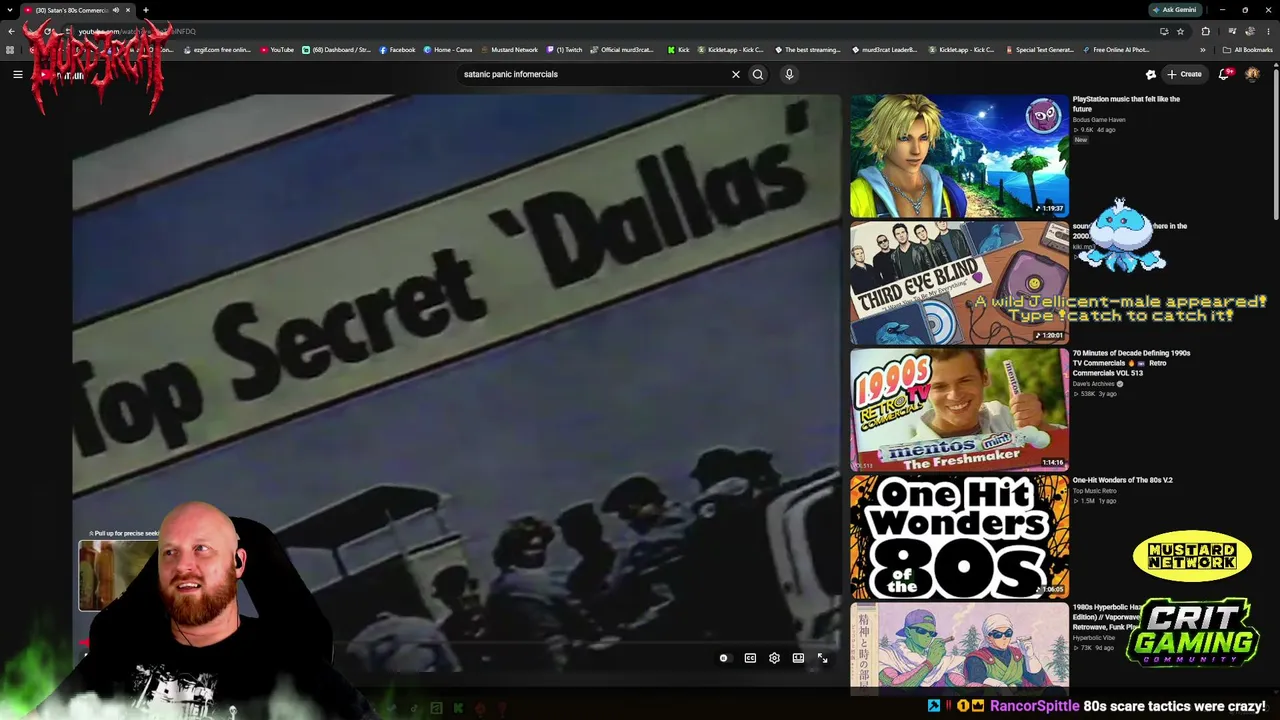
Task: Open 'One-Hit Wonders of The 80s V.2' title
Action: click(1123, 480)
